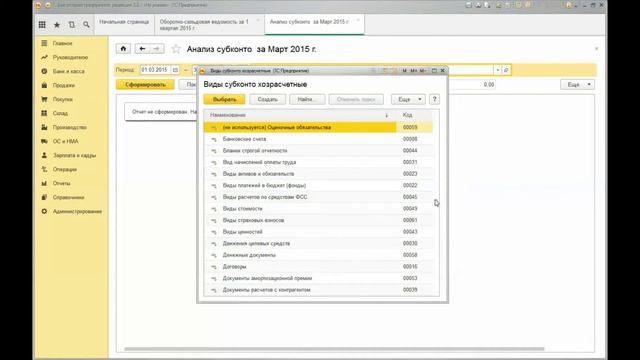Image resolution: width=640 pixels, height=360 pixels.
Task: Open calendar picker for period start date
Action: pos(175,70)
